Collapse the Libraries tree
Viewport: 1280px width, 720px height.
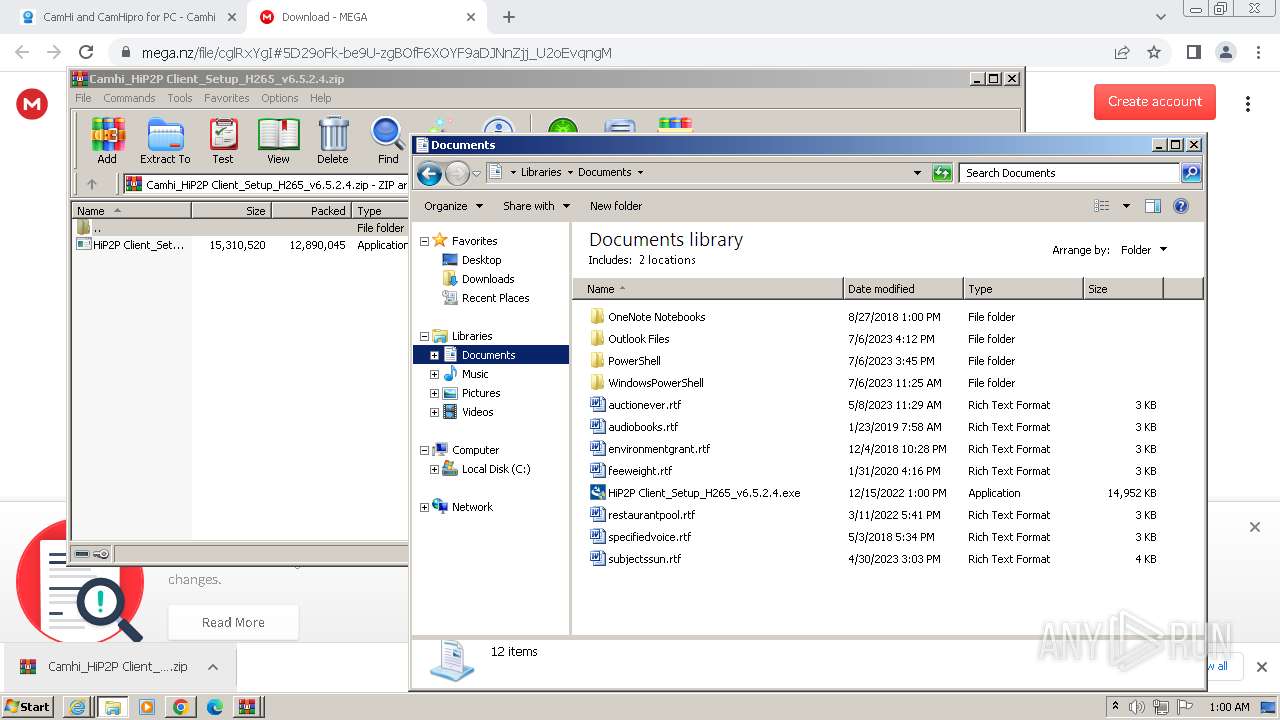point(424,336)
